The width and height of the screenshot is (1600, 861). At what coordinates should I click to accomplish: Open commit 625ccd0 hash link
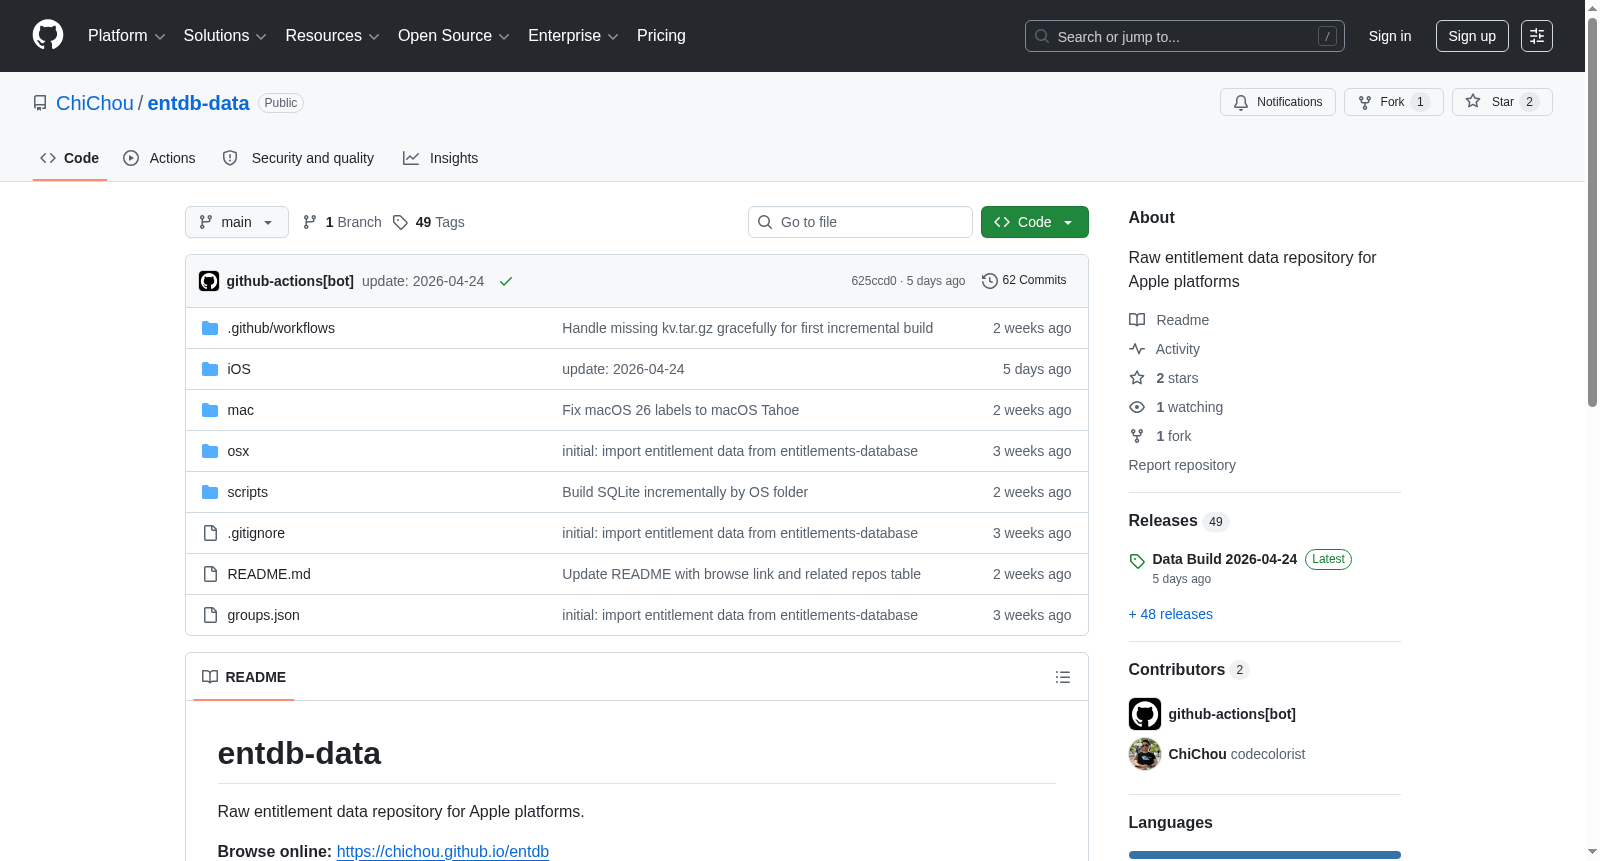[x=874, y=281]
